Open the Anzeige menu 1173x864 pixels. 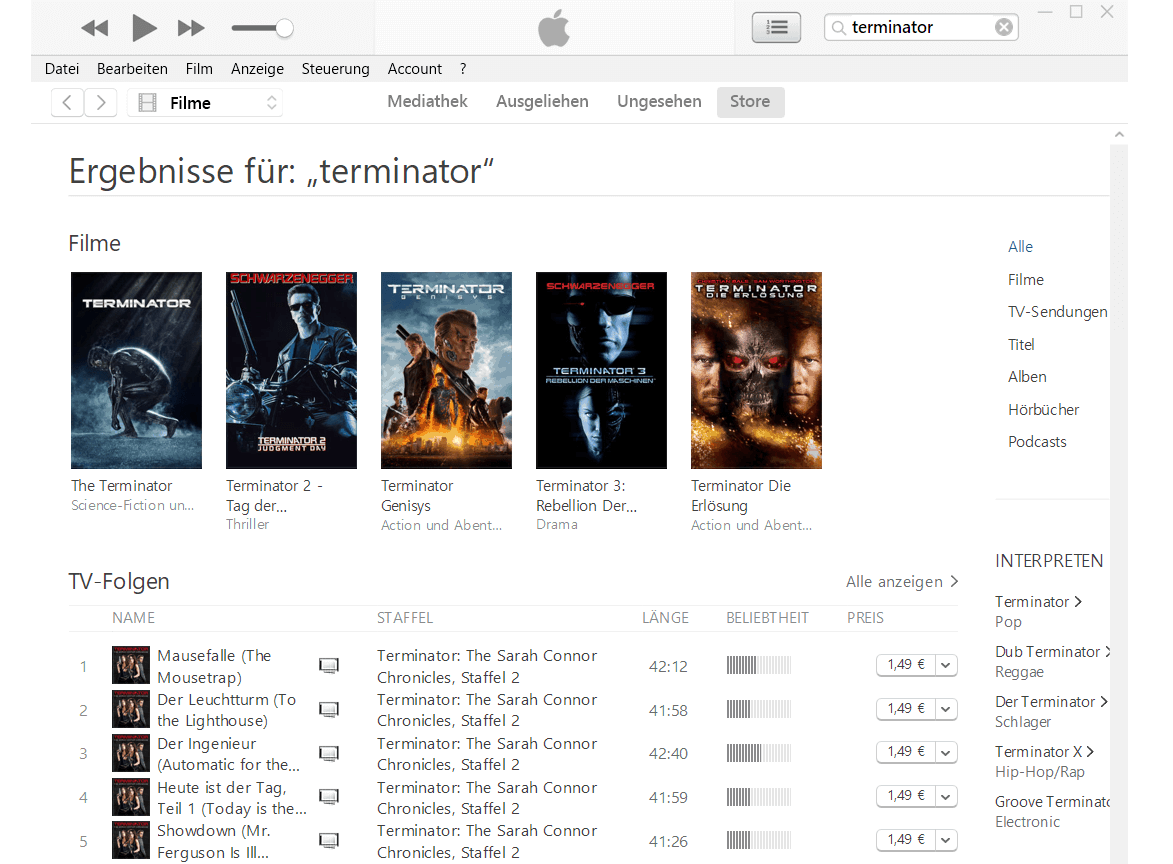tap(257, 69)
